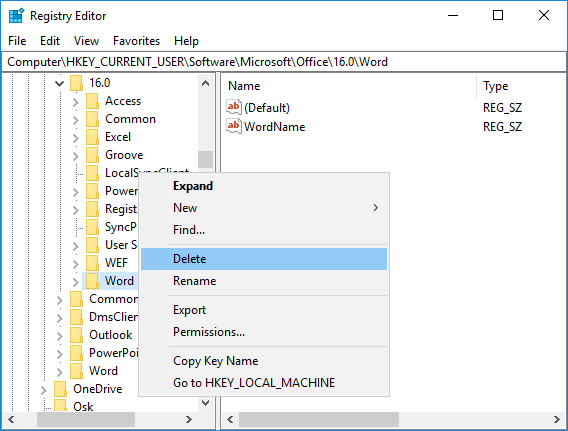This screenshot has width=568, height=431.
Task: Click the WEF folder icon
Action: tap(92, 263)
